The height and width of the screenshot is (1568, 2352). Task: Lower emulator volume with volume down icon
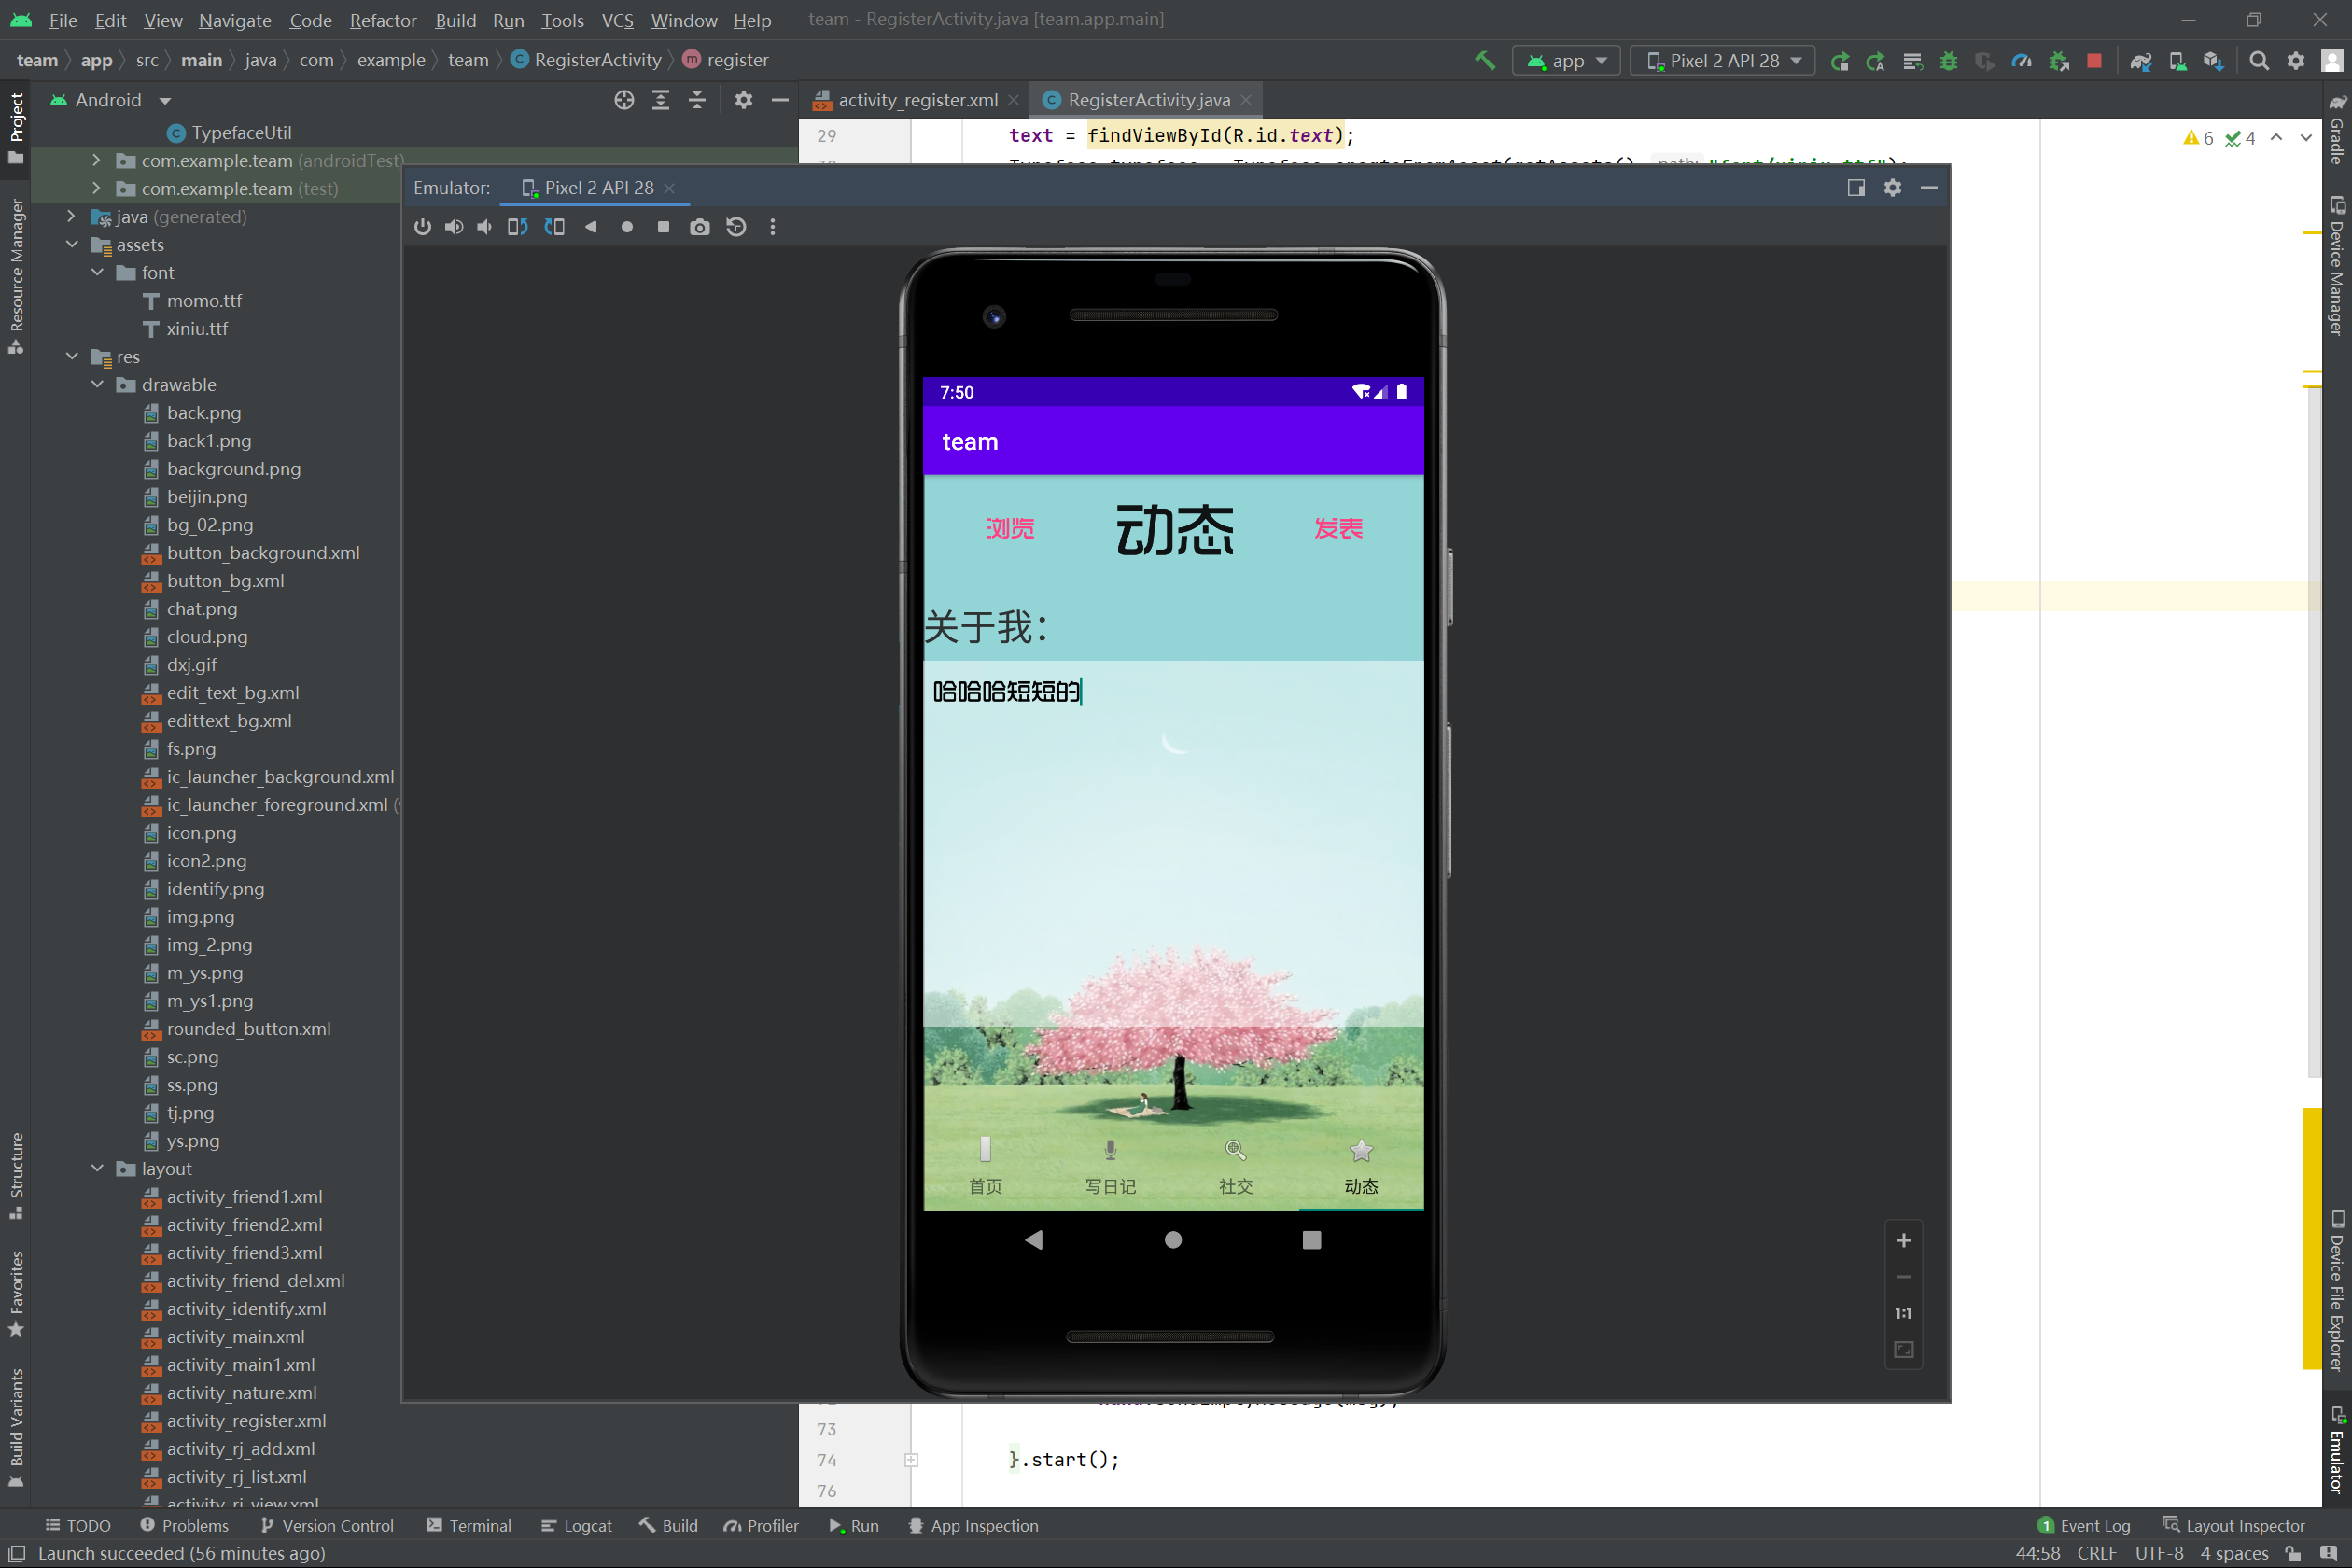[485, 227]
